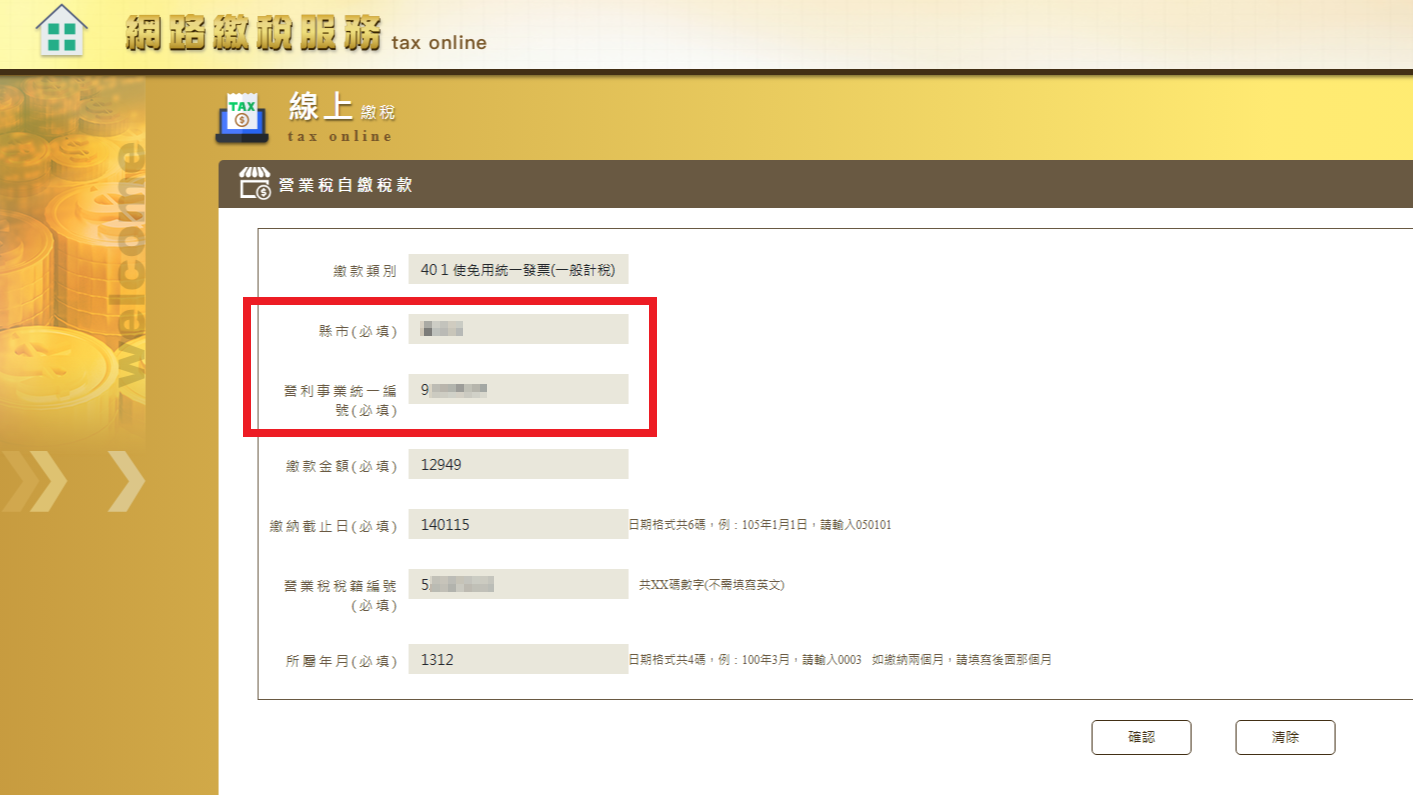Screen dimensions: 1413x795
Task: Click the 所屬年月 field containing 1312
Action: (x=518, y=659)
